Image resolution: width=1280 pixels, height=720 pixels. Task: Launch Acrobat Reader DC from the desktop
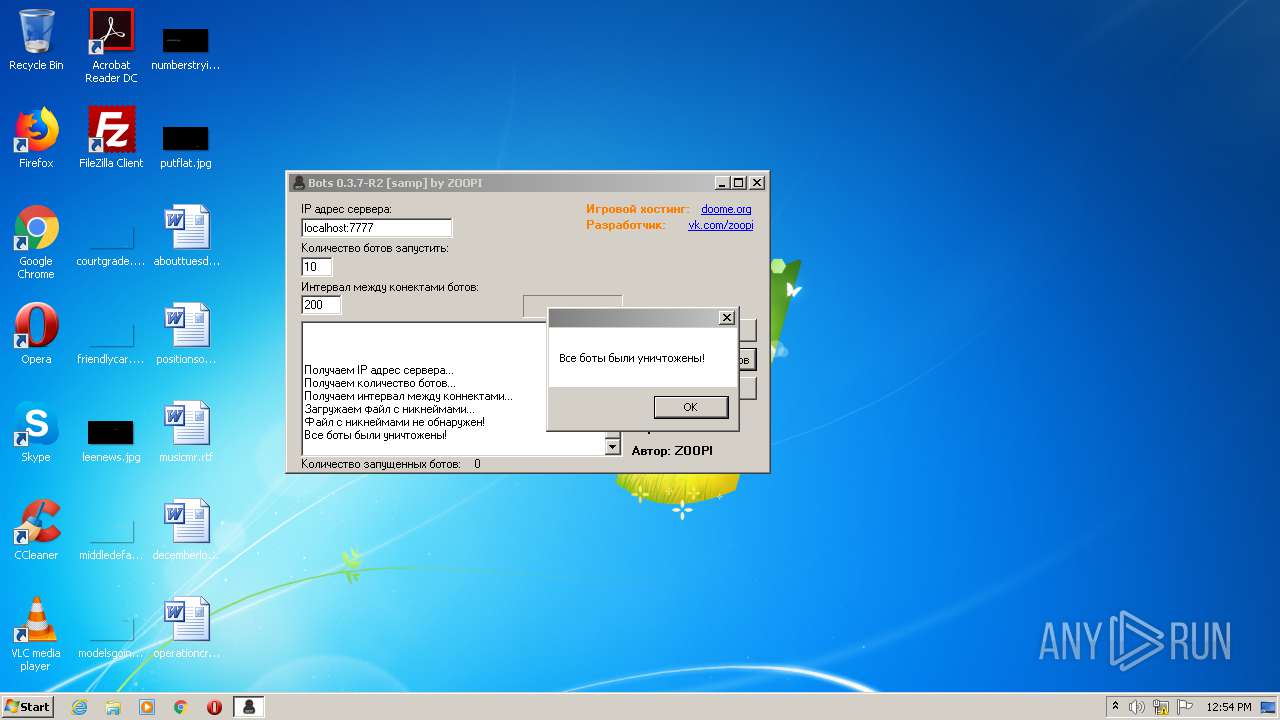point(111,45)
